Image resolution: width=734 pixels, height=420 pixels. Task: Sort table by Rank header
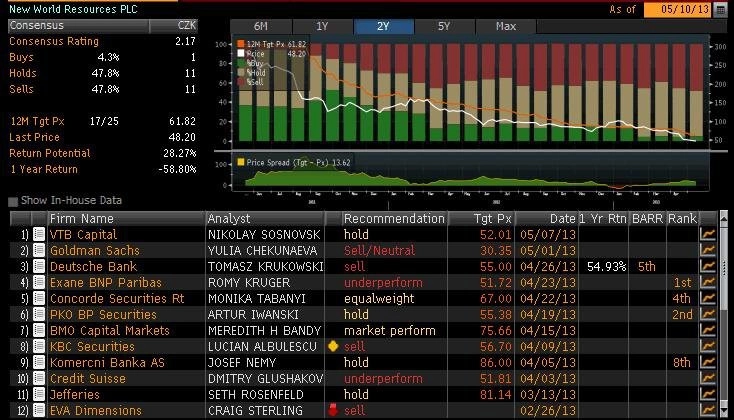[683, 219]
